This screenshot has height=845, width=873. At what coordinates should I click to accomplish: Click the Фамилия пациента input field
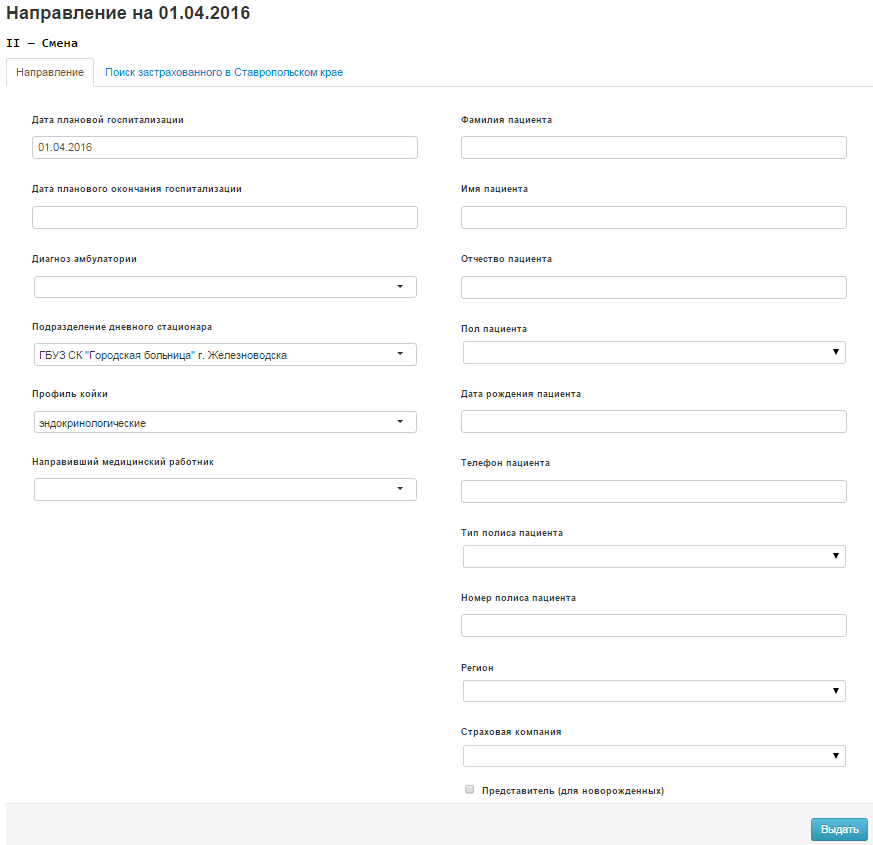[x=654, y=148]
